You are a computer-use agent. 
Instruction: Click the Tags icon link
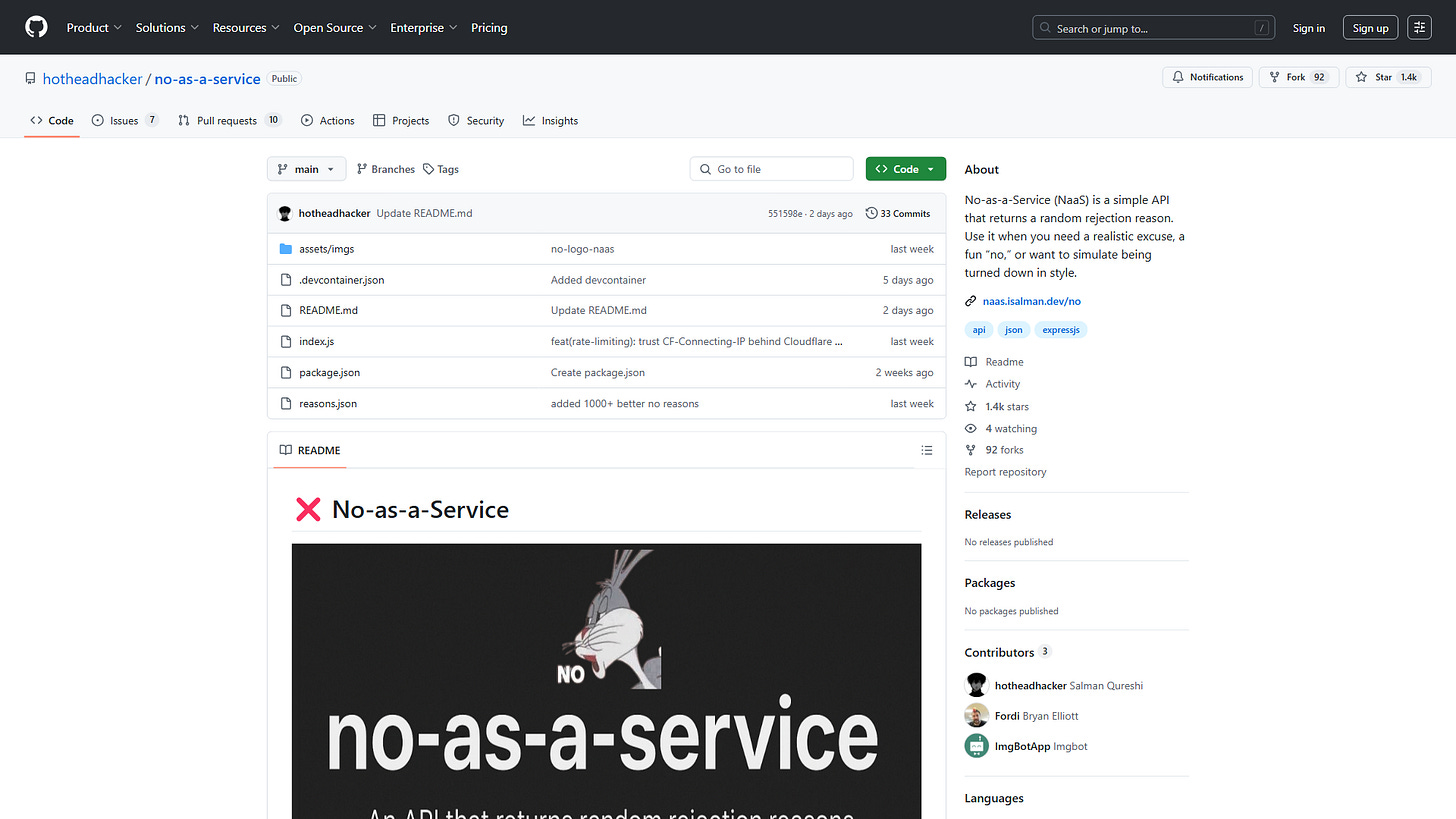(440, 169)
